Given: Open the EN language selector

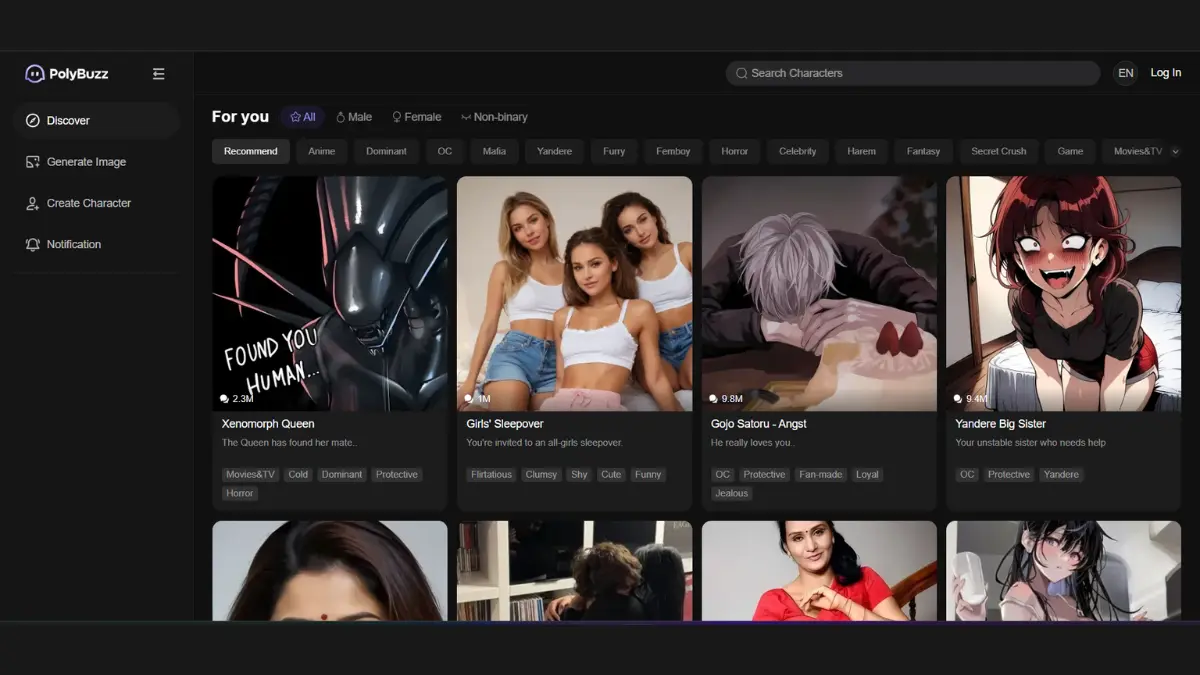Looking at the screenshot, I should [x=1125, y=72].
